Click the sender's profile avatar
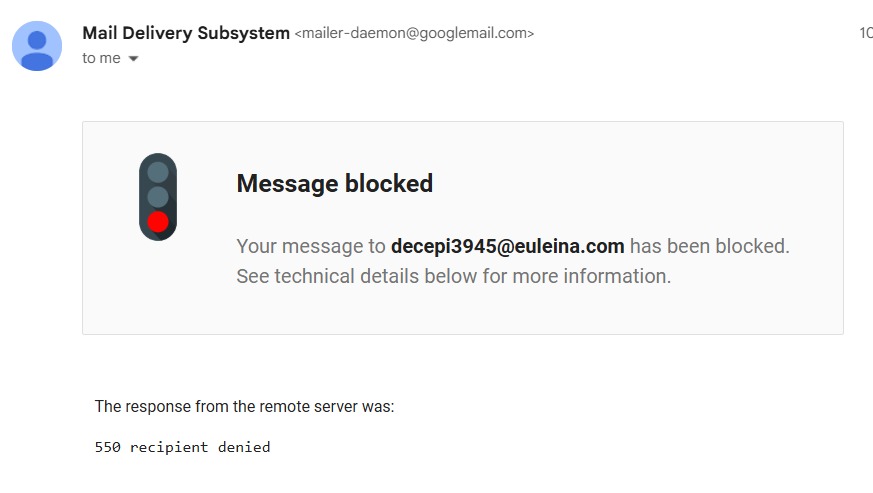The height and width of the screenshot is (493, 873). (x=37, y=45)
